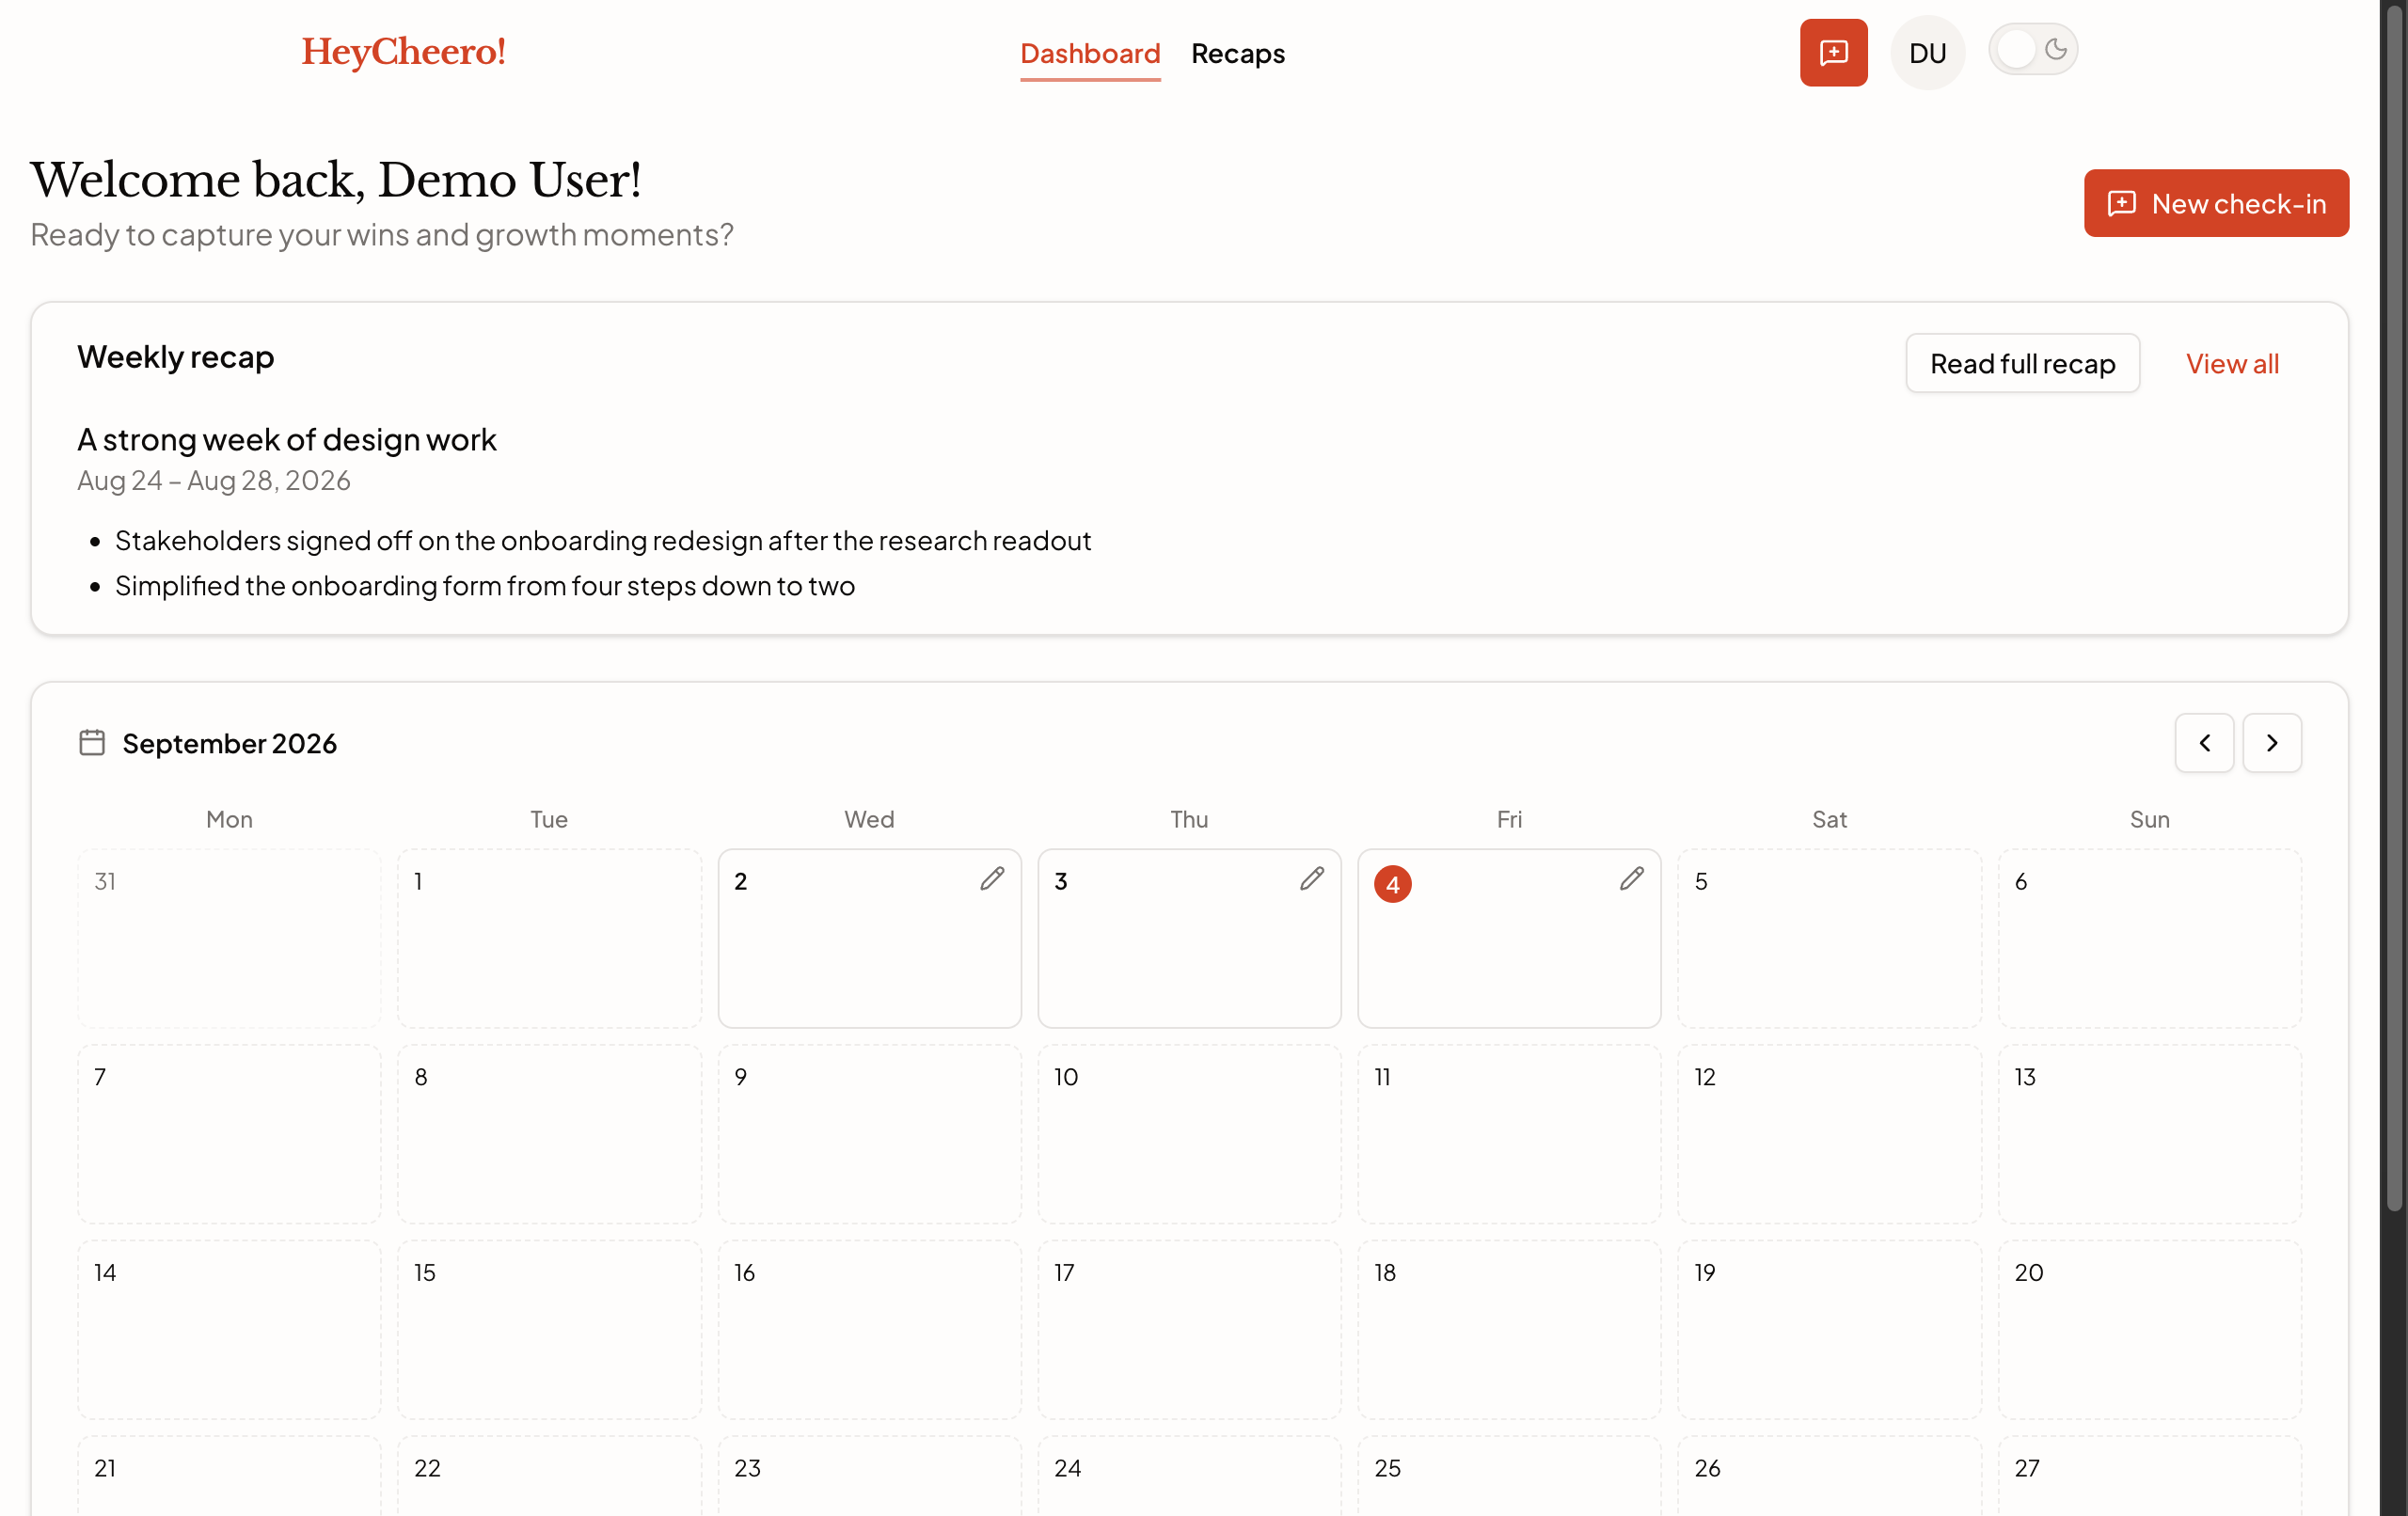The height and width of the screenshot is (1516, 2408).
Task: Click the red check-in icon in header
Action: pos(1833,53)
